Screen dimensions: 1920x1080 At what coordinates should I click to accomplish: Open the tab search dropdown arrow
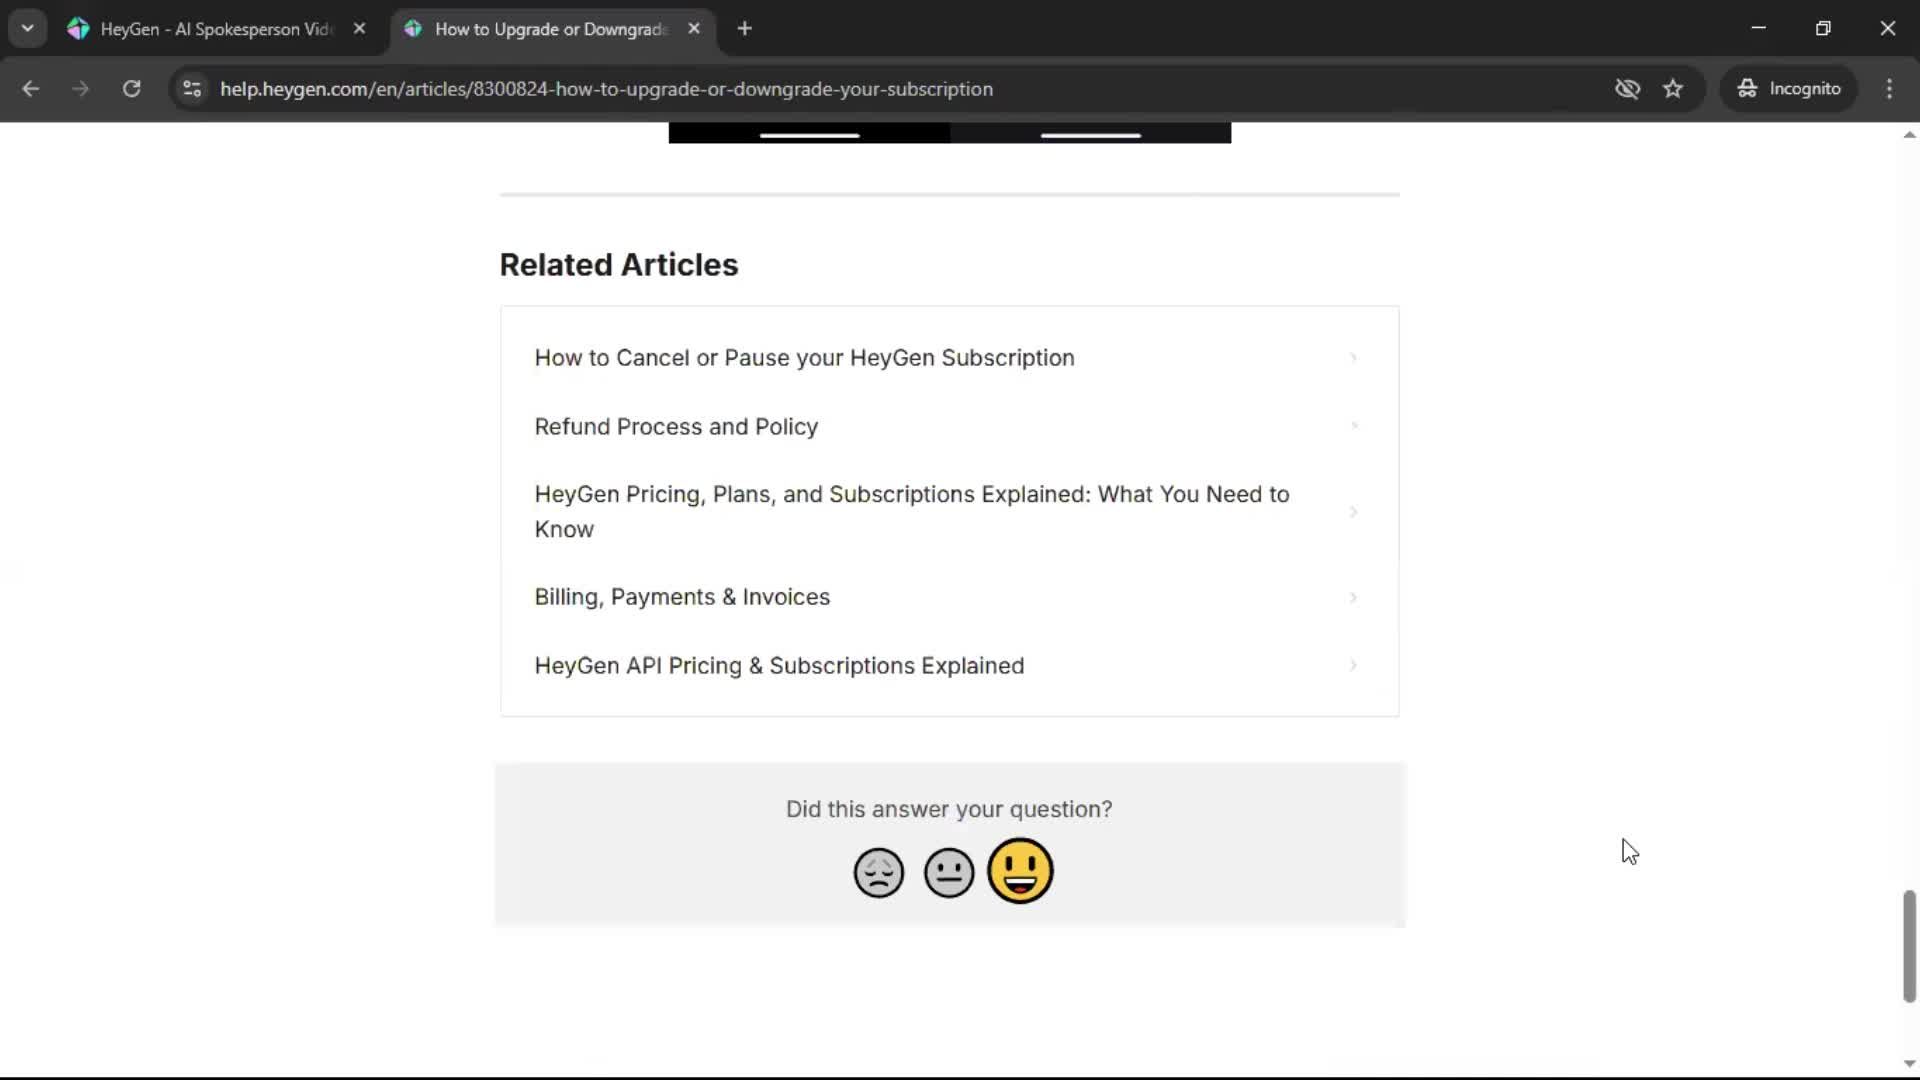[27, 28]
